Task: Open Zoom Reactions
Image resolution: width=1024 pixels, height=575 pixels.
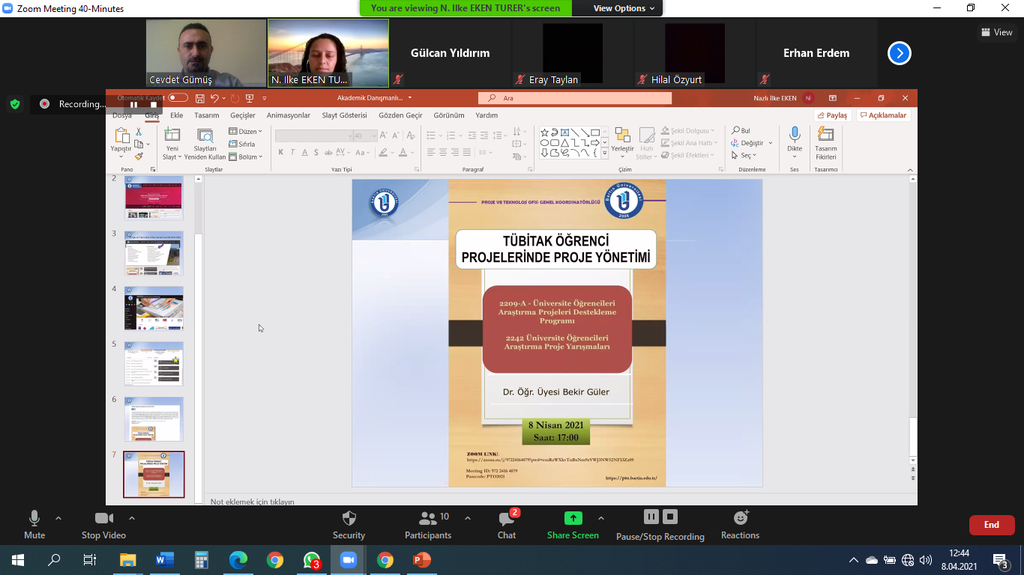Action: coord(740,525)
